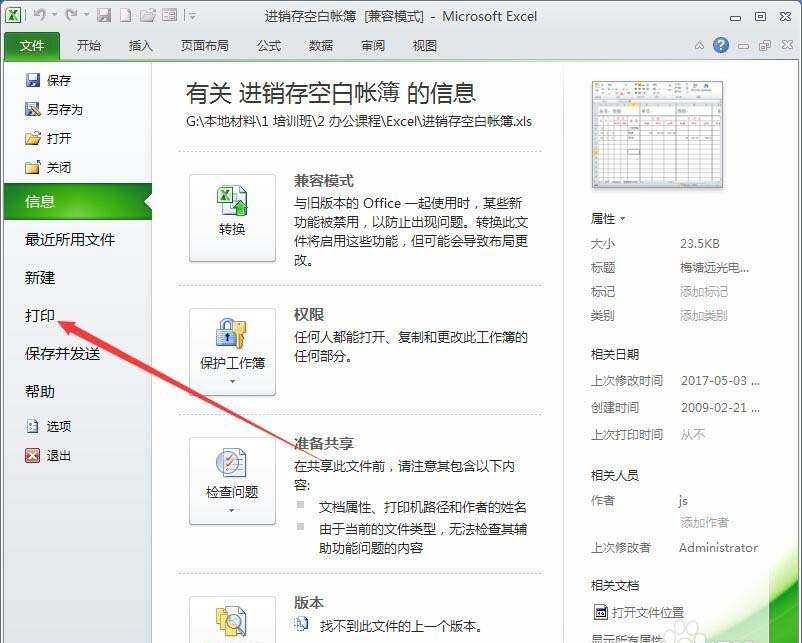The height and width of the screenshot is (643, 802).
Task: Choose 另存为 in the backstage menu
Action: tap(54, 109)
